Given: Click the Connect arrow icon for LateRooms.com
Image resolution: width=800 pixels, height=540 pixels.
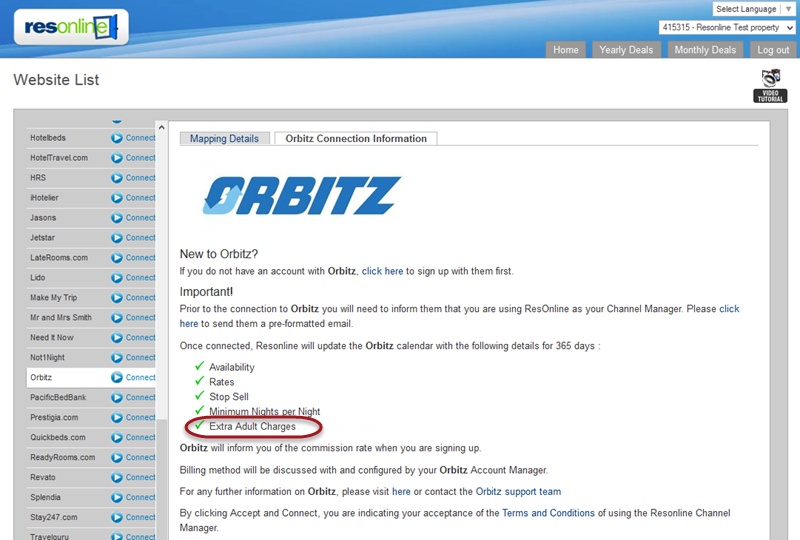Looking at the screenshot, I should coord(117,258).
